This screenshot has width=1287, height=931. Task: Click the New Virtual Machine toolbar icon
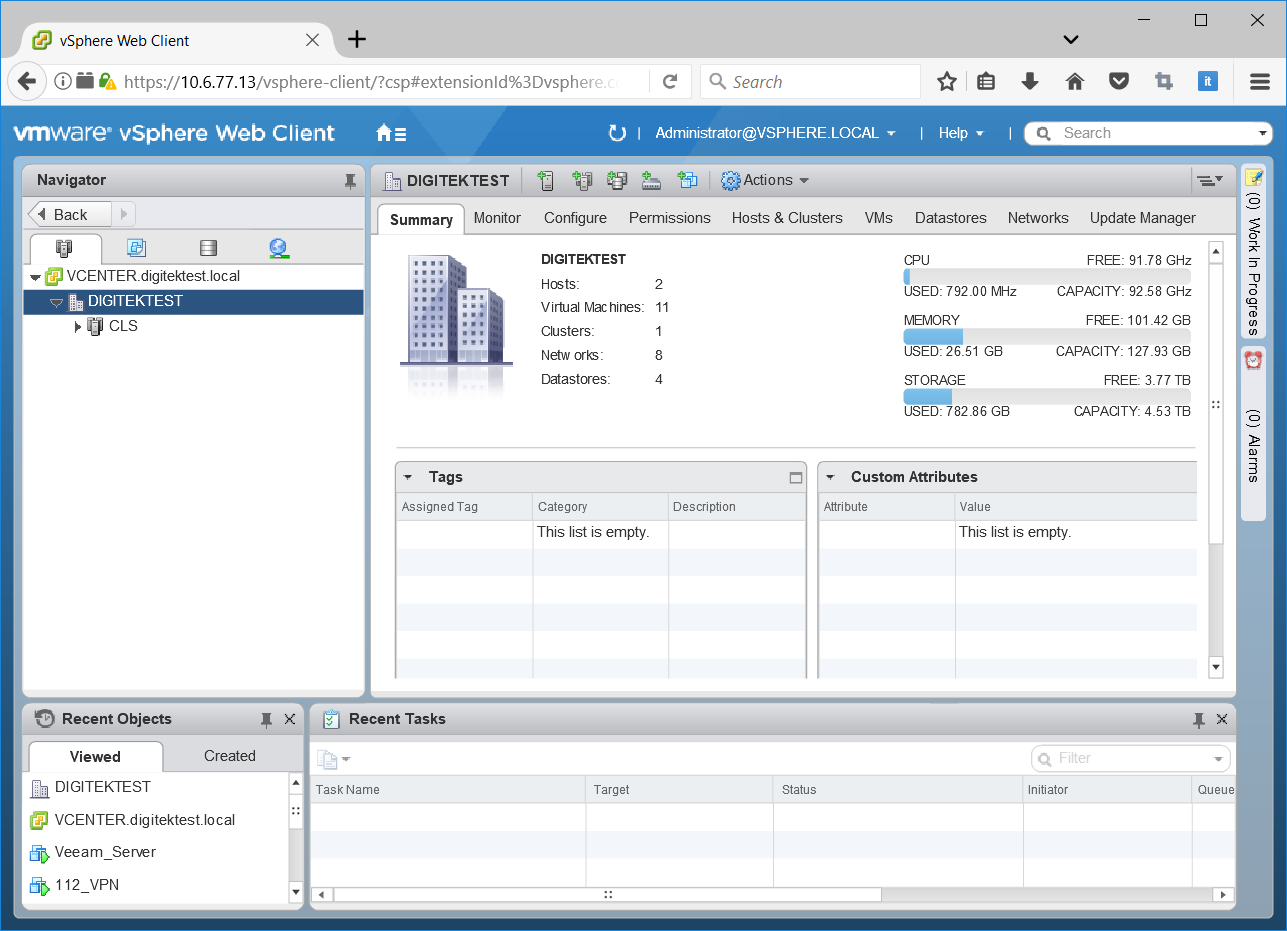click(x=687, y=180)
